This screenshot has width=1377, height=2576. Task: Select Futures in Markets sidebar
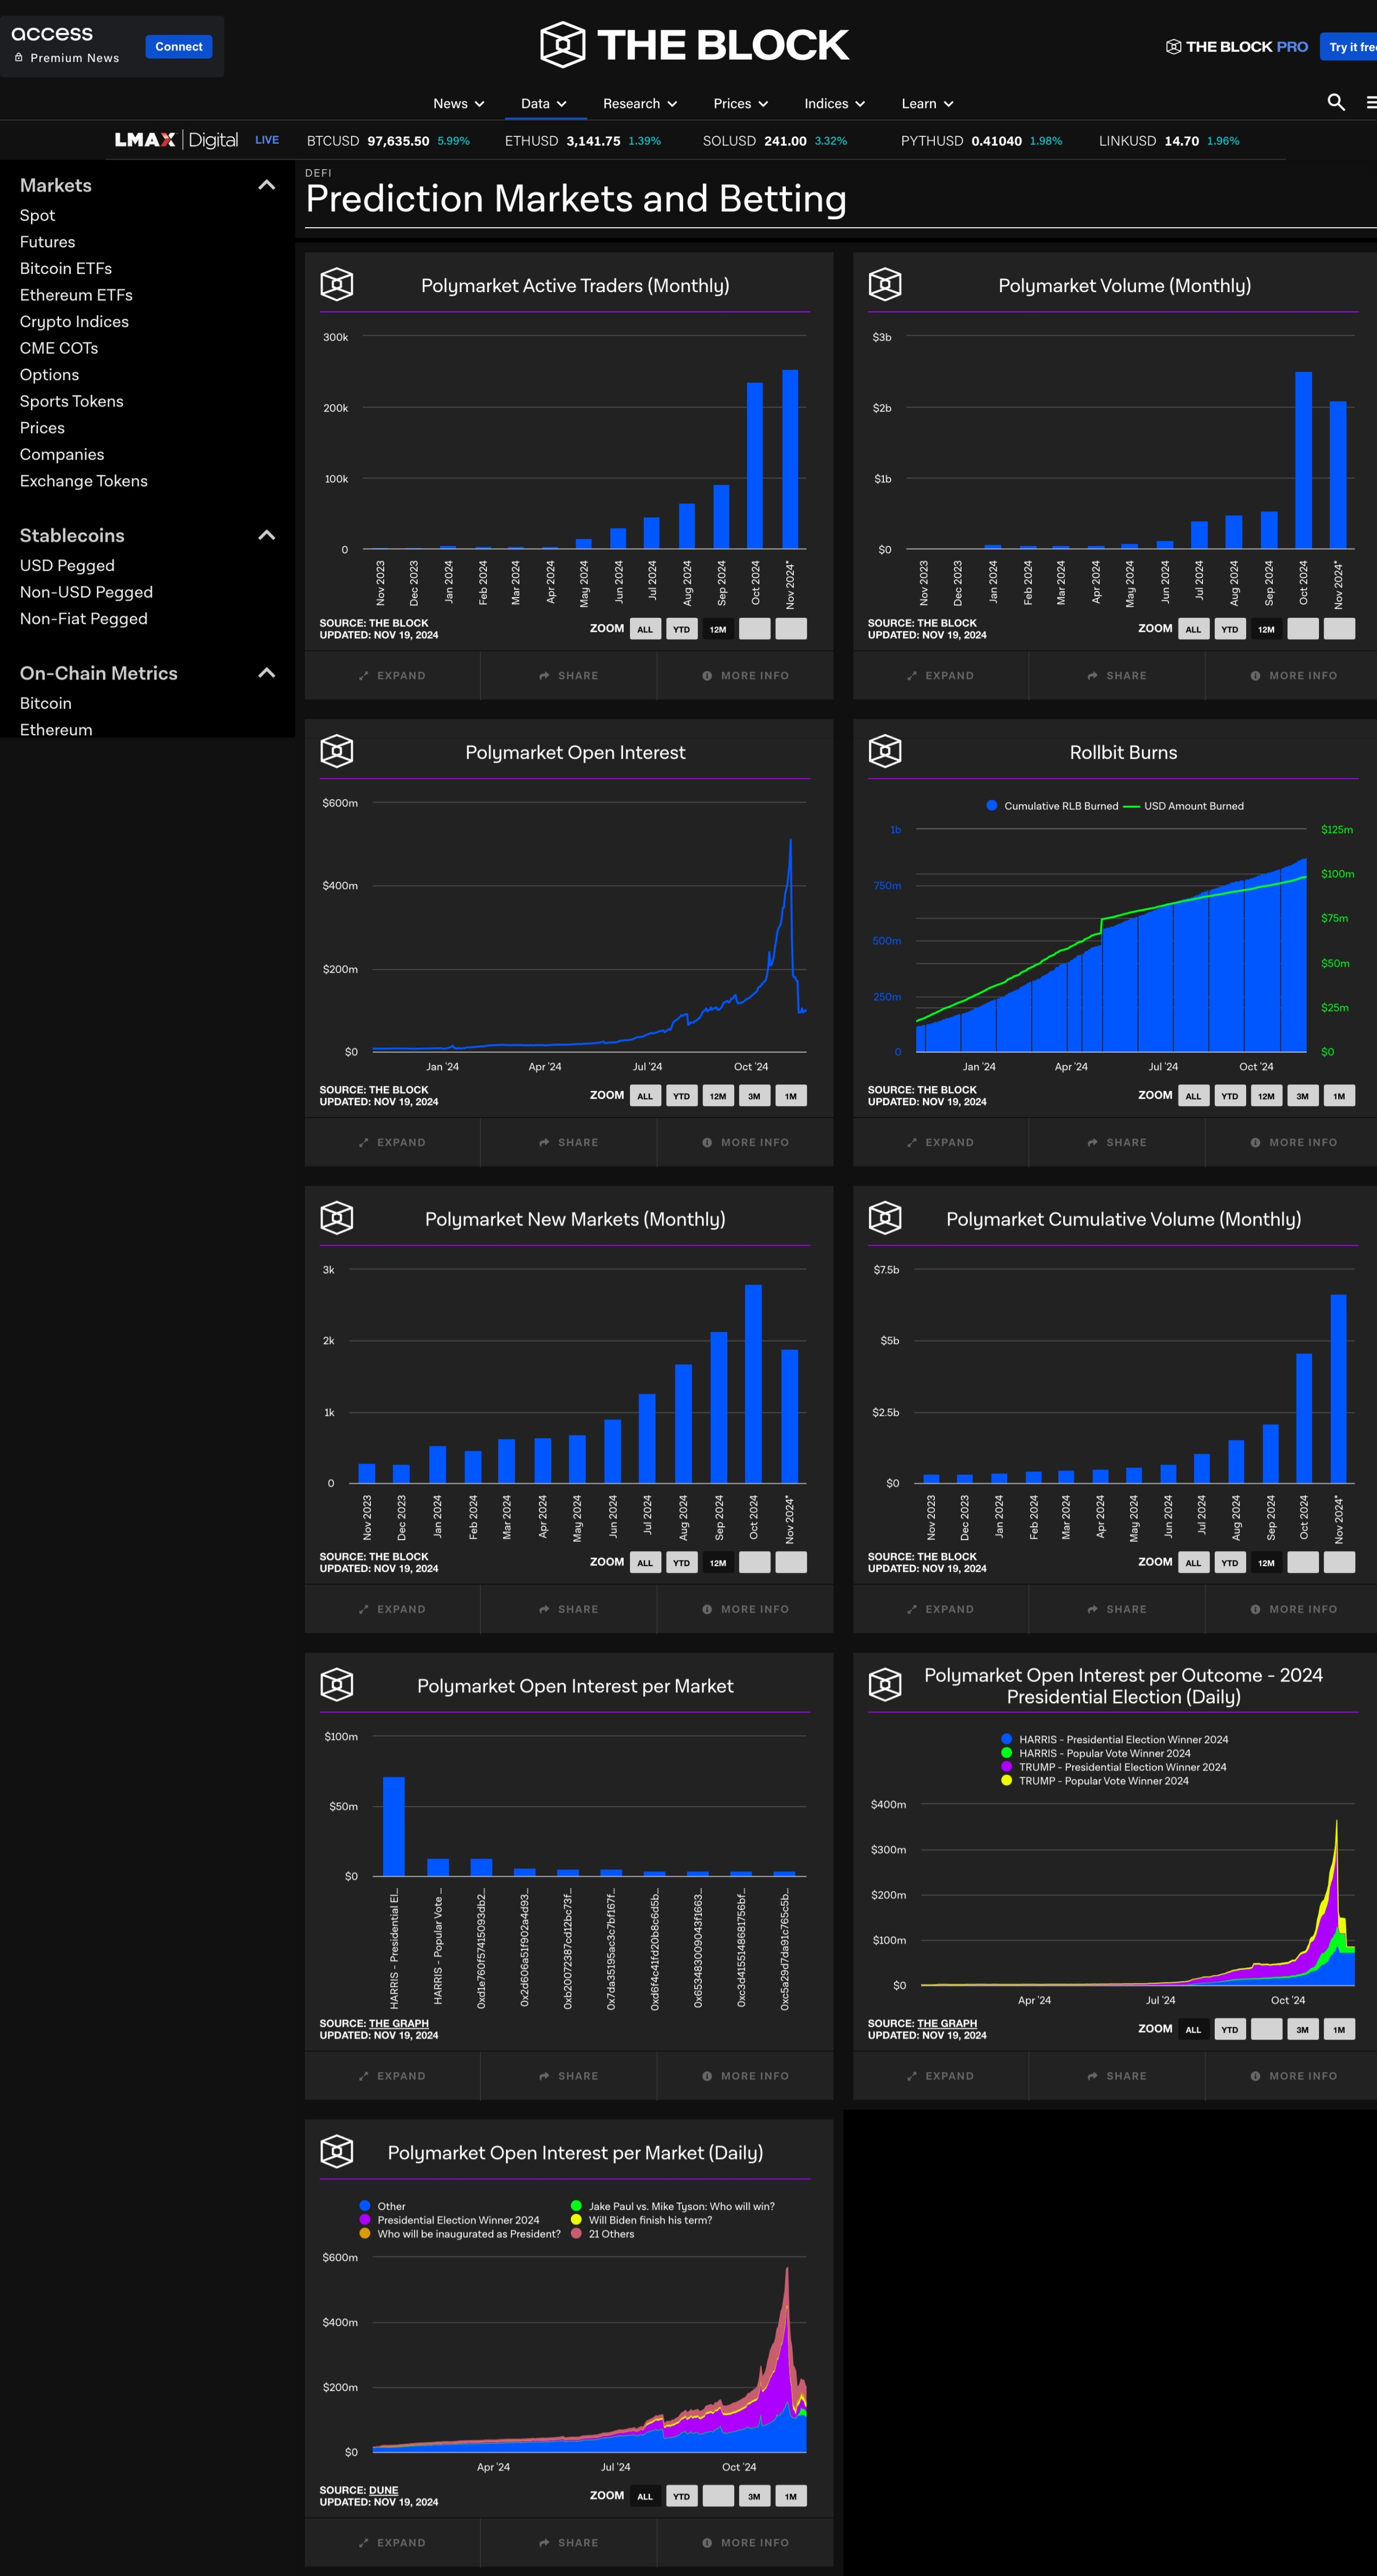point(47,242)
